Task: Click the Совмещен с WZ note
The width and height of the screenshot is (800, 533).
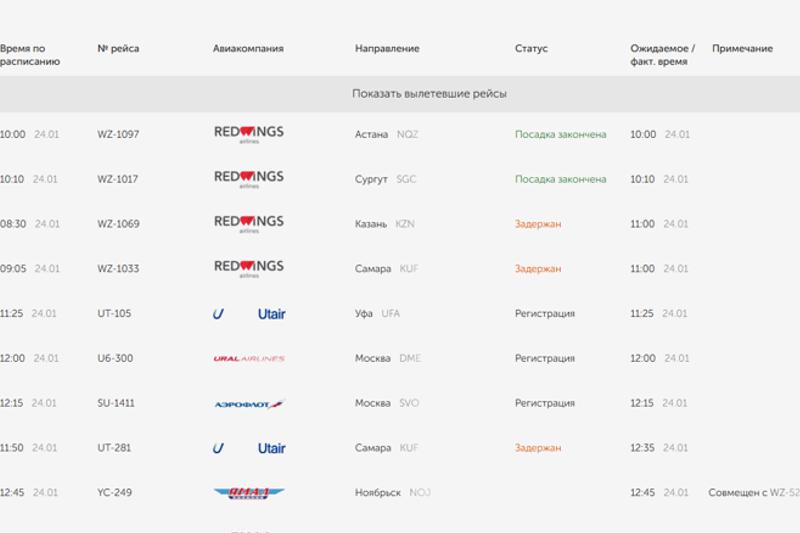Action: [753, 493]
